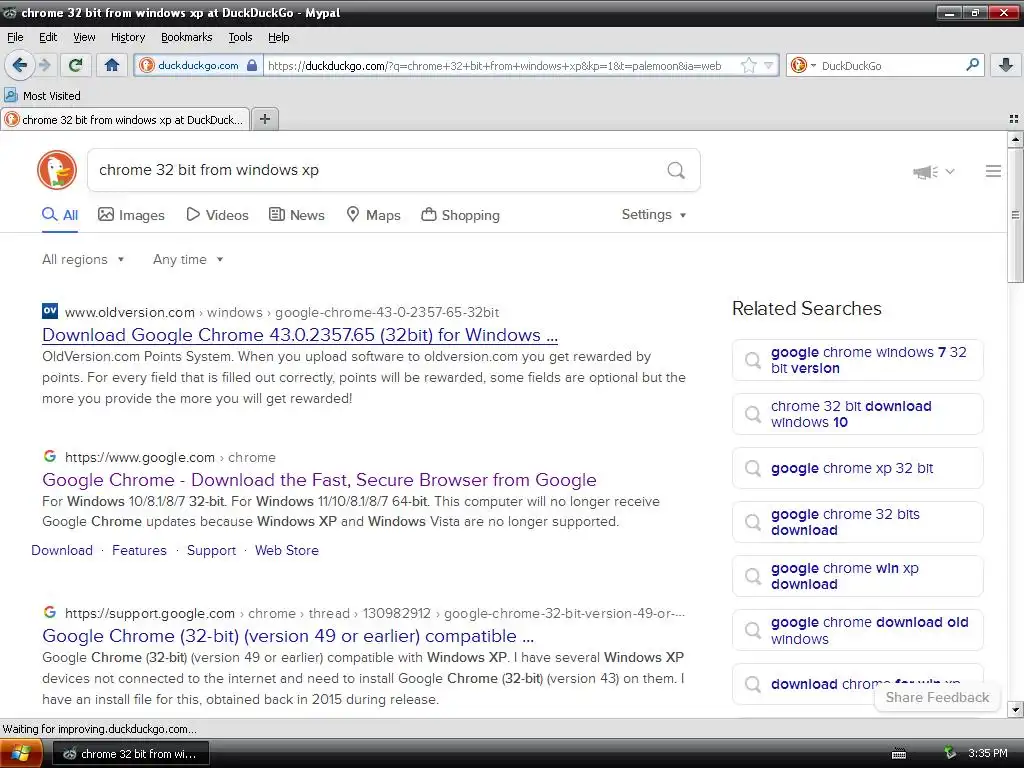Click the Google favicon beside www.google.com

[x=50, y=456]
